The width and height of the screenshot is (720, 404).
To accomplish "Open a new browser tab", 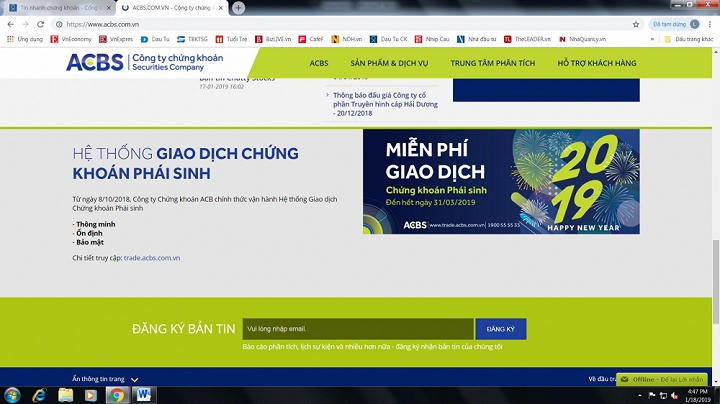I will [x=238, y=7].
